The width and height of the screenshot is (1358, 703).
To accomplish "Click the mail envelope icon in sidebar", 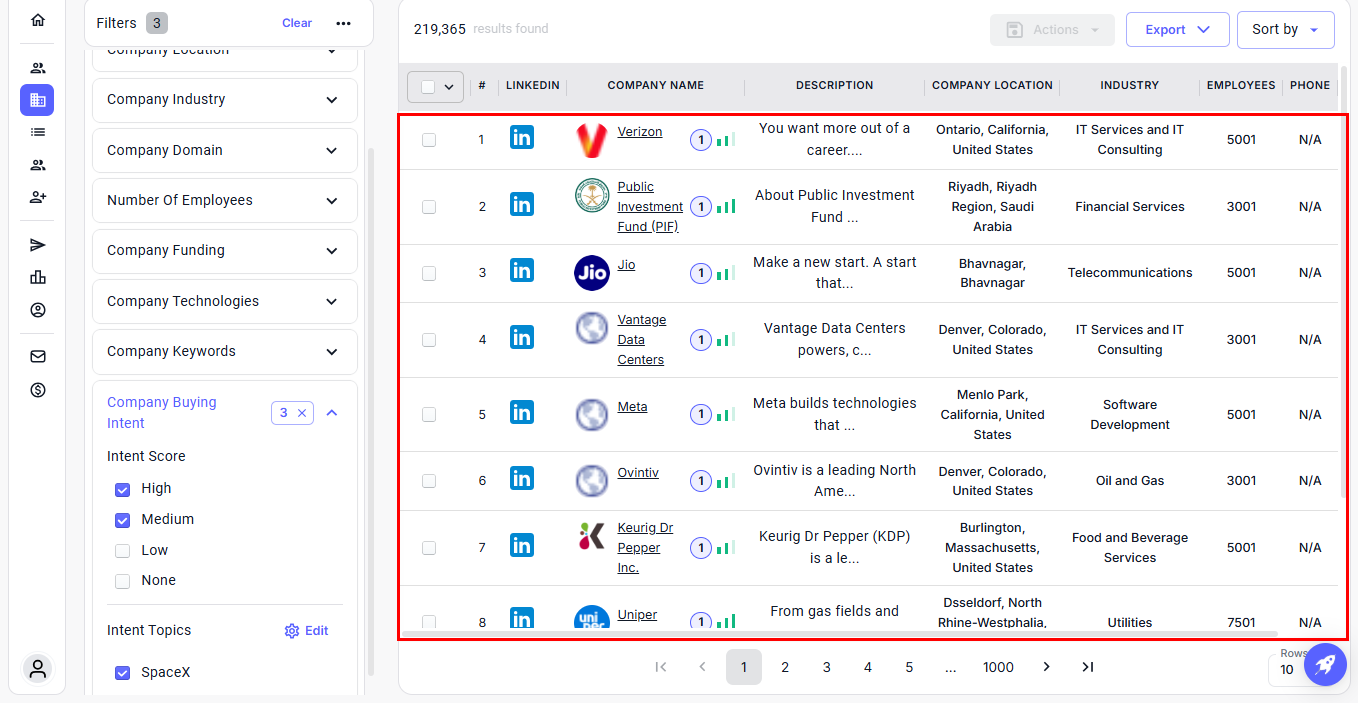I will (38, 356).
